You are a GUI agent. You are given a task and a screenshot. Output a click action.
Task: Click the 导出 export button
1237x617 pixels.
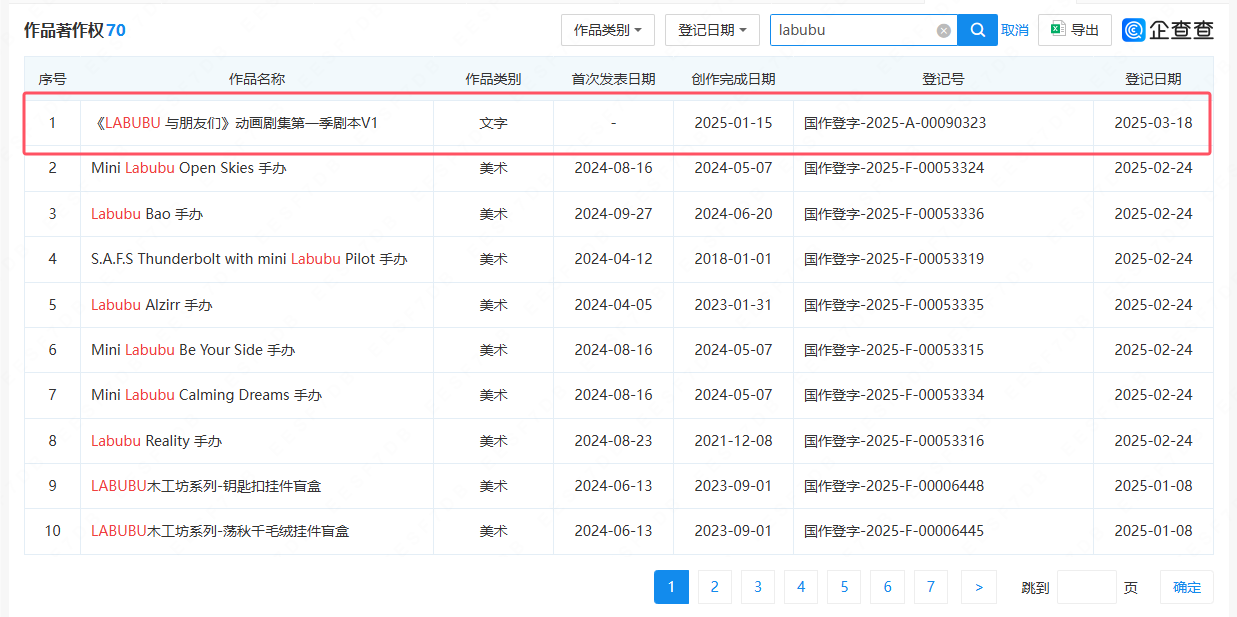(x=1075, y=30)
